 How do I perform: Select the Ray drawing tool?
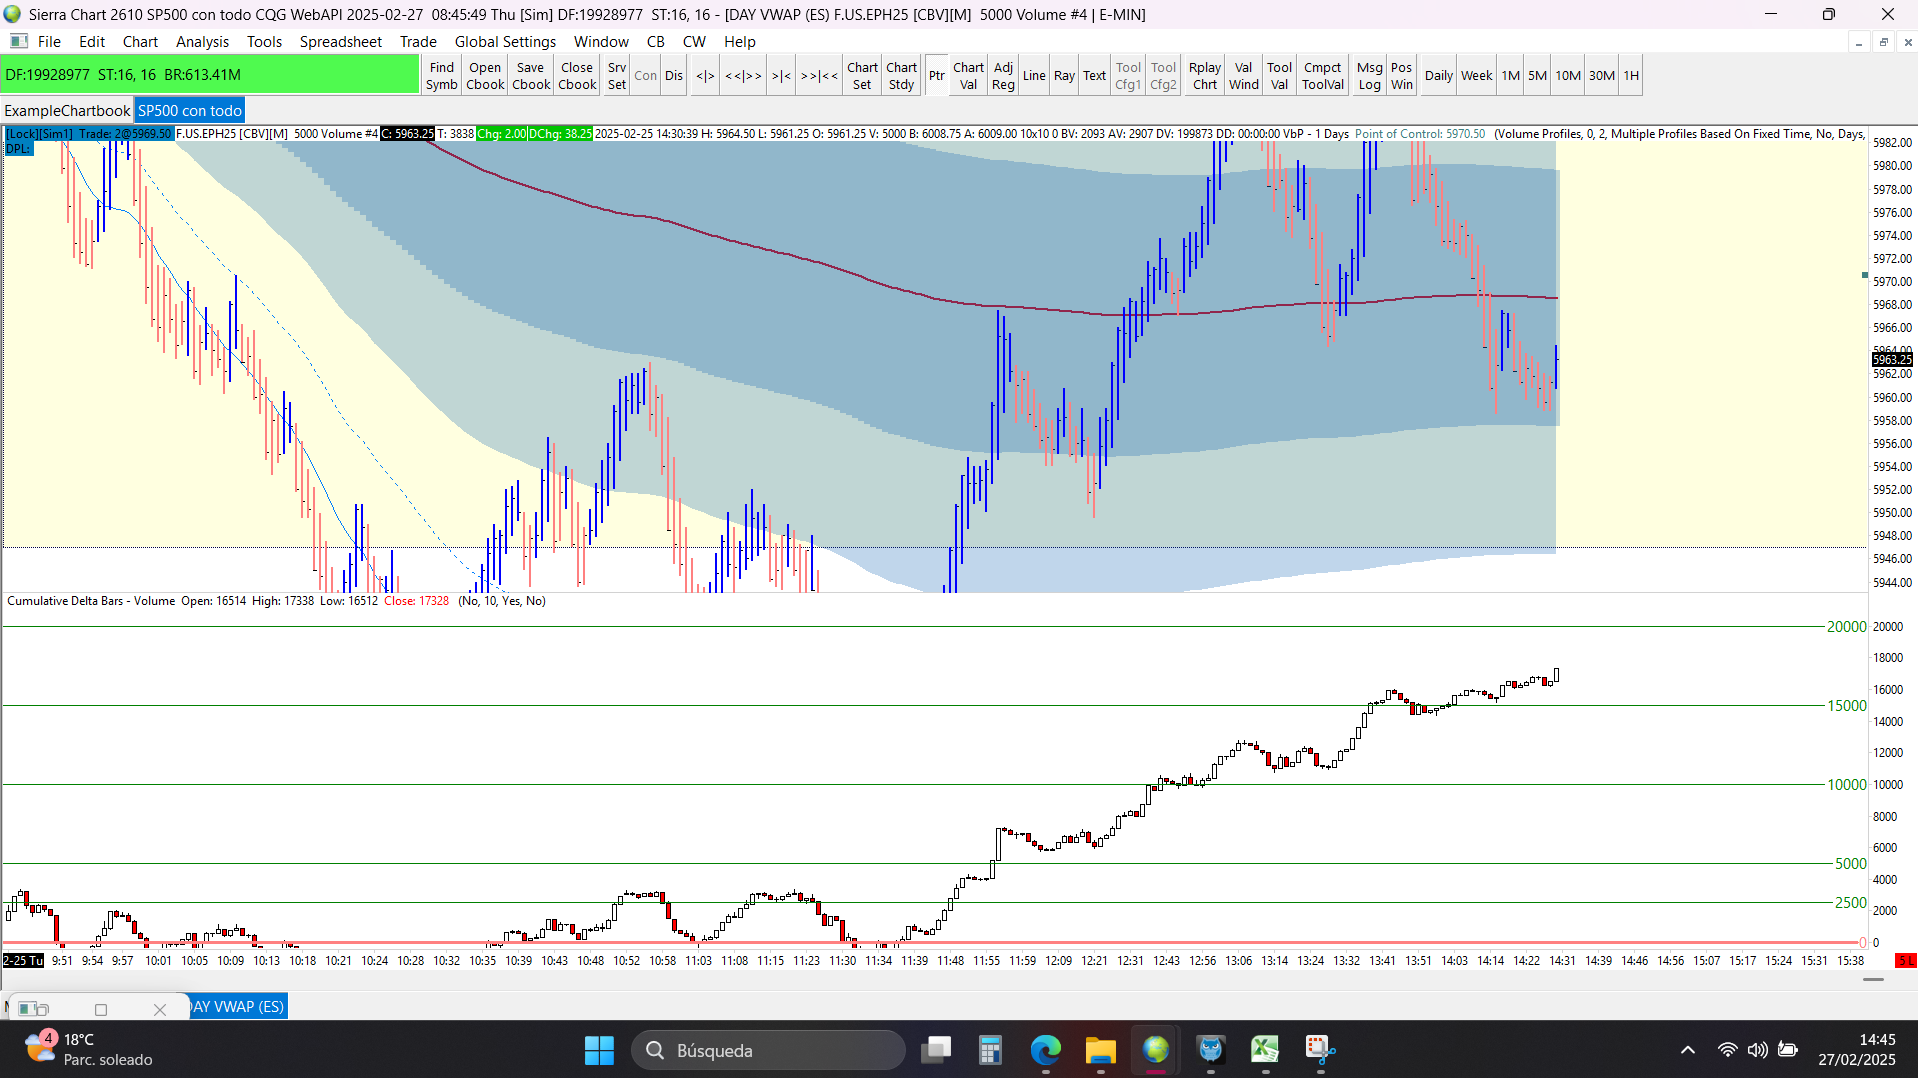pos(1063,76)
